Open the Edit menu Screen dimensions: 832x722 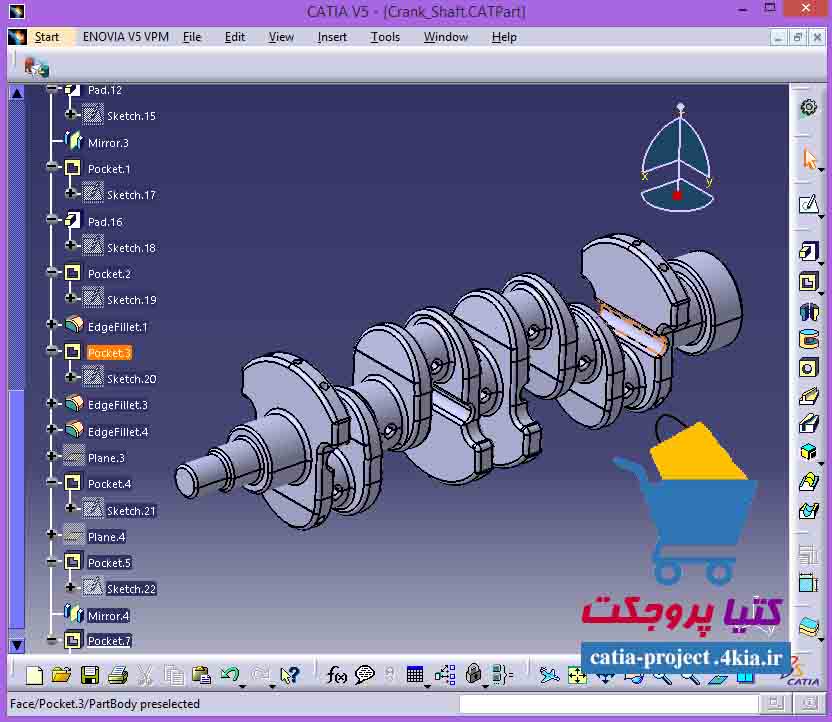[235, 37]
